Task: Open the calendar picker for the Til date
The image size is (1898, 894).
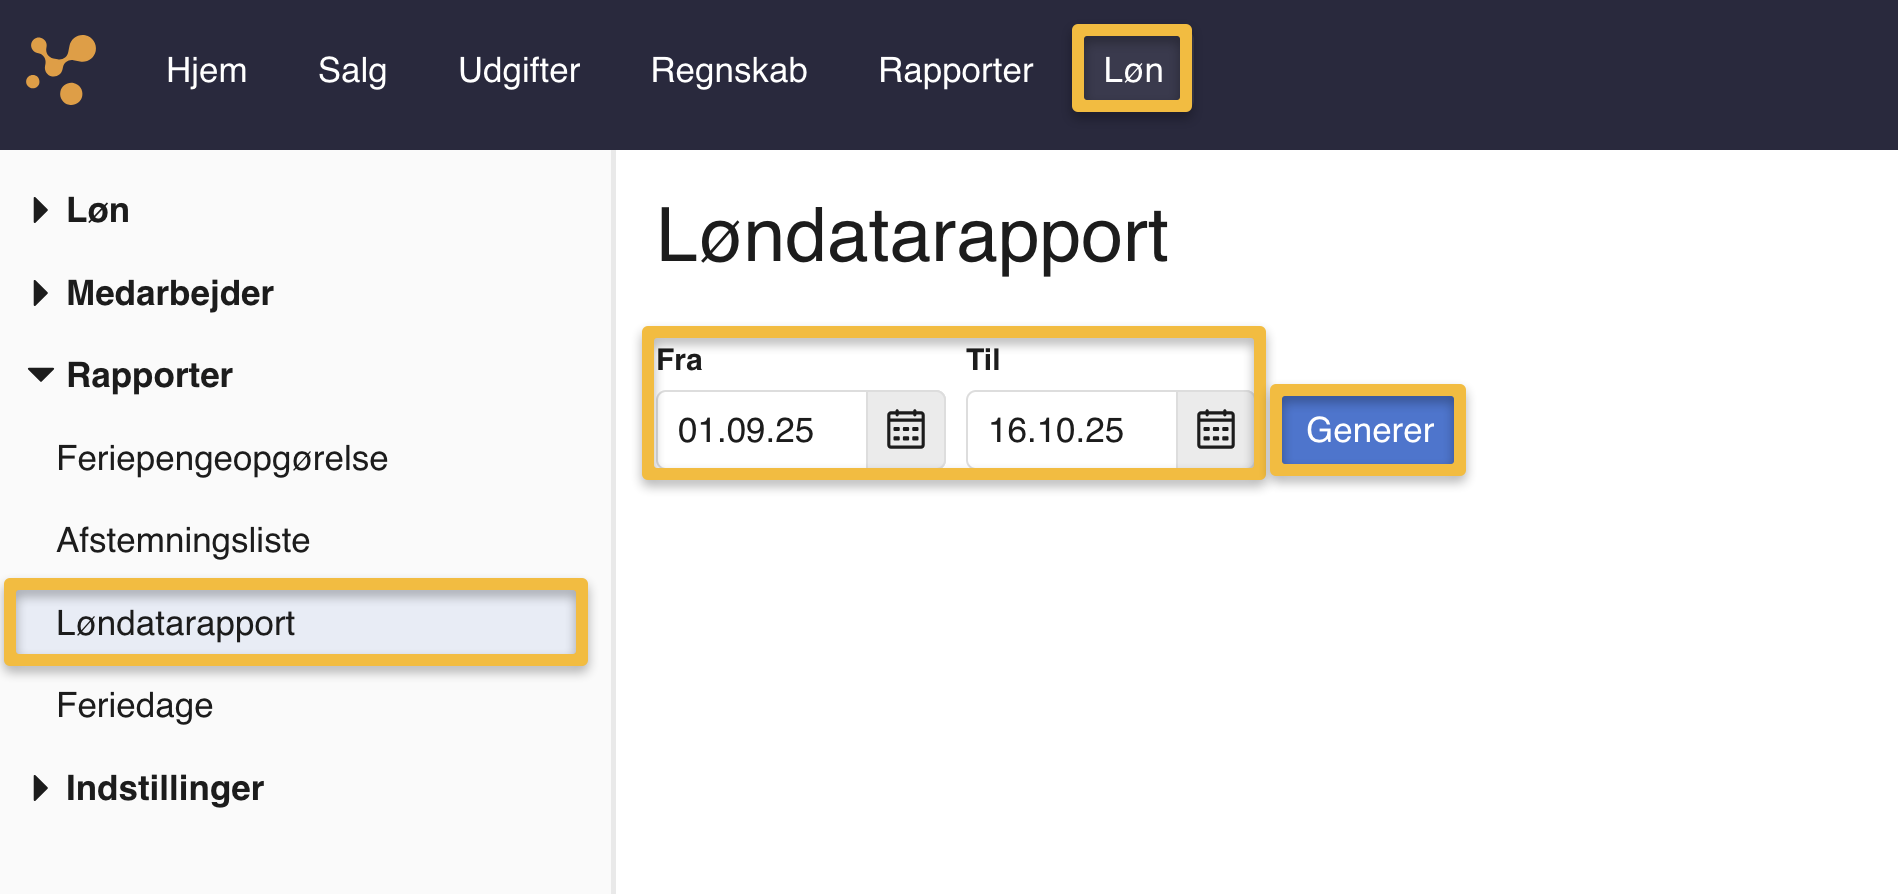Action: 1214,430
